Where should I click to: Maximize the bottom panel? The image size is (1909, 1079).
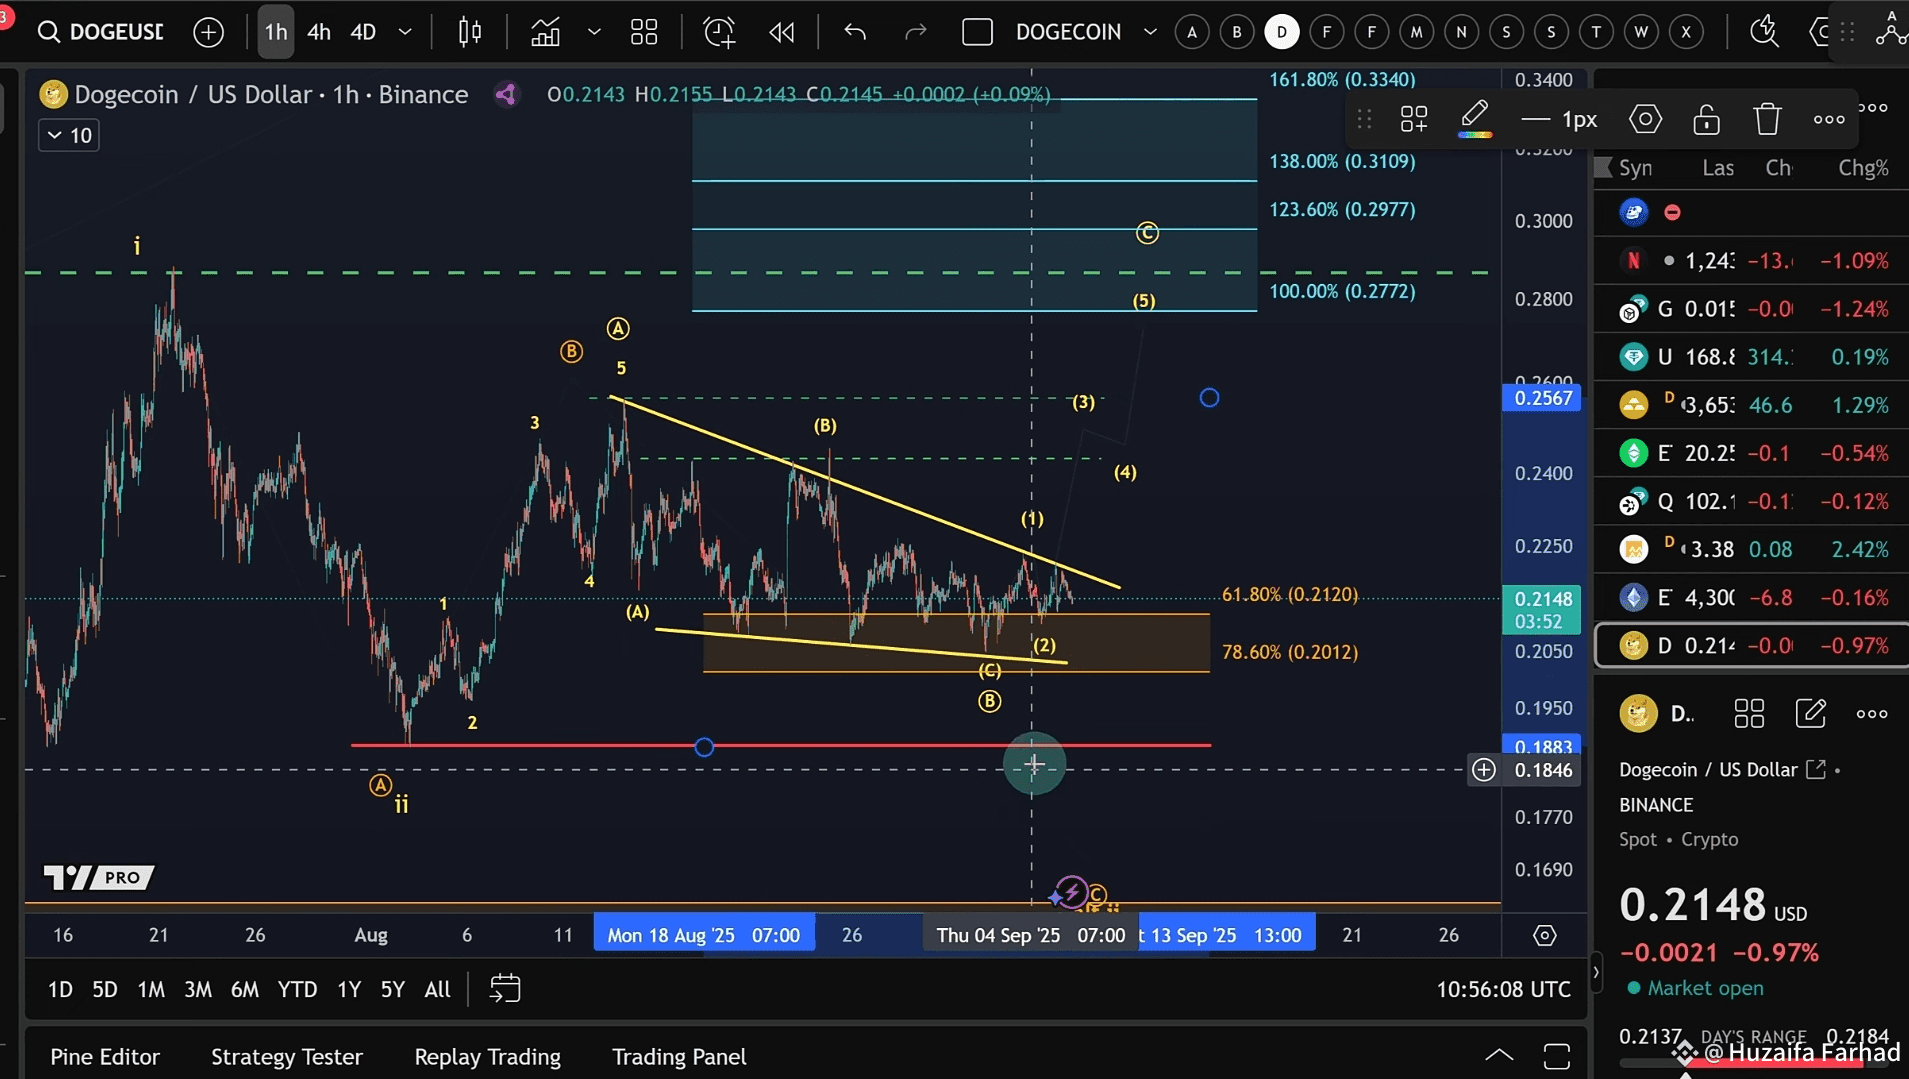click(1557, 1056)
